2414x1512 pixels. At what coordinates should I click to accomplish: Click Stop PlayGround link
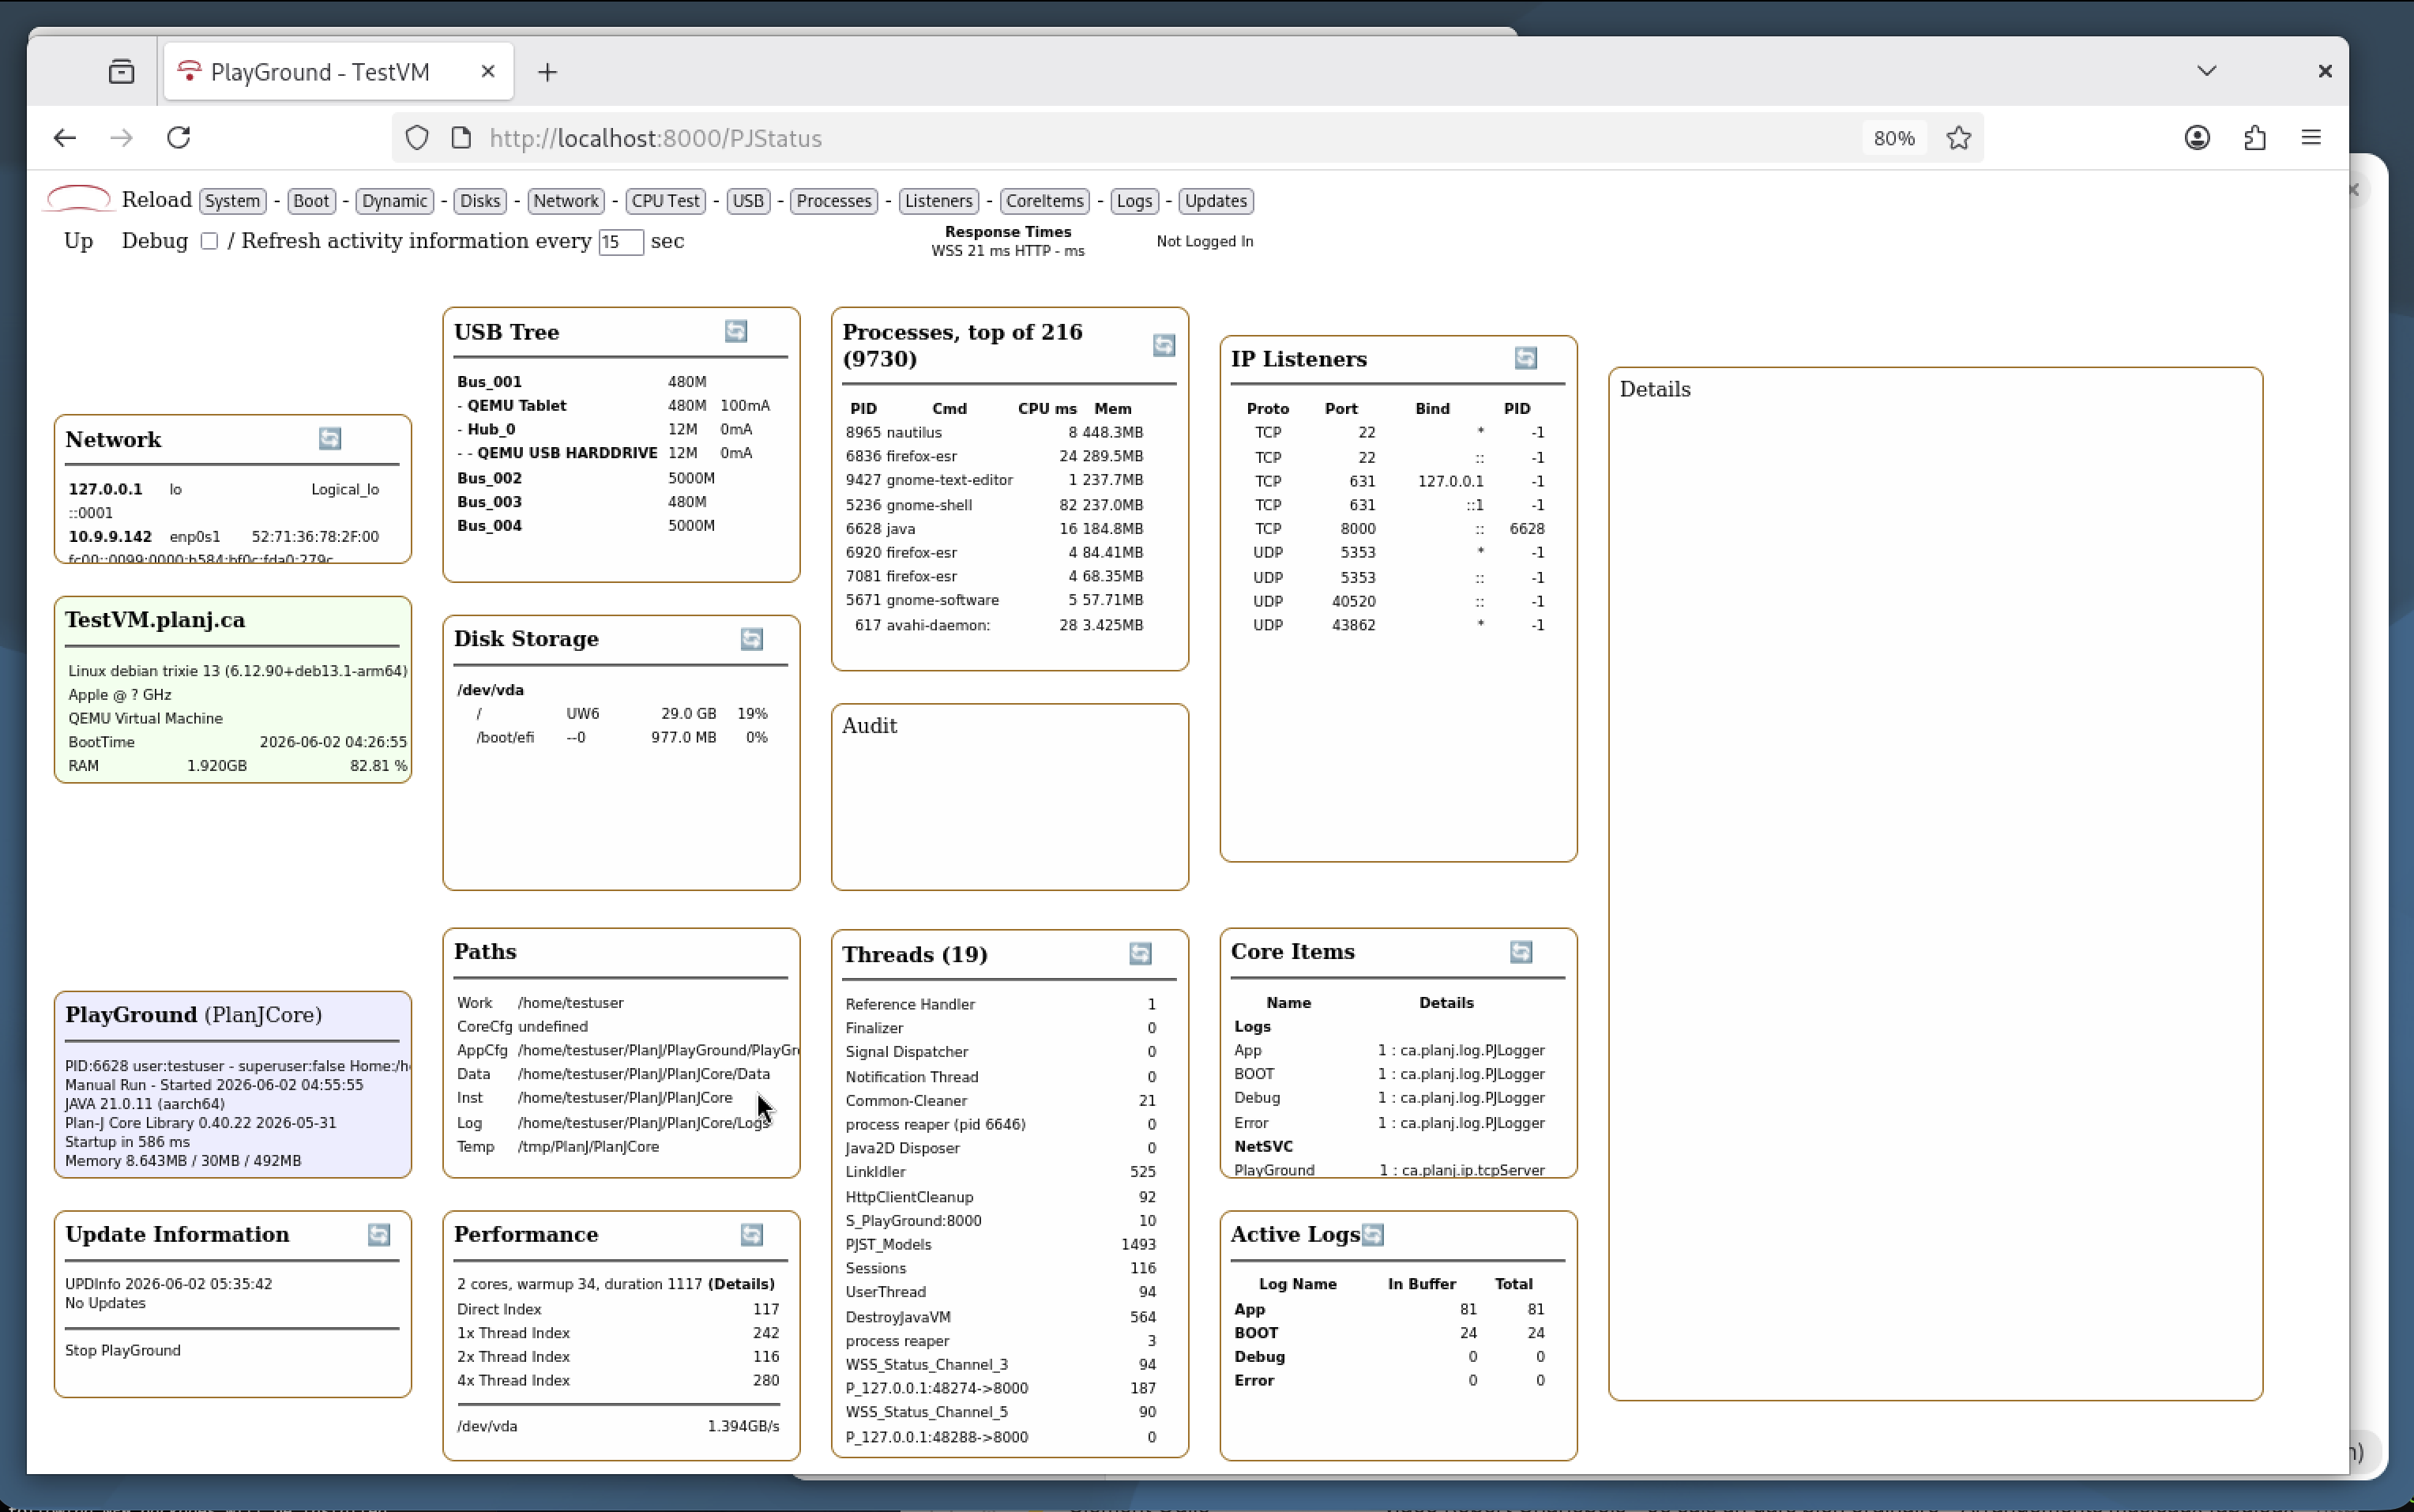[x=123, y=1351]
